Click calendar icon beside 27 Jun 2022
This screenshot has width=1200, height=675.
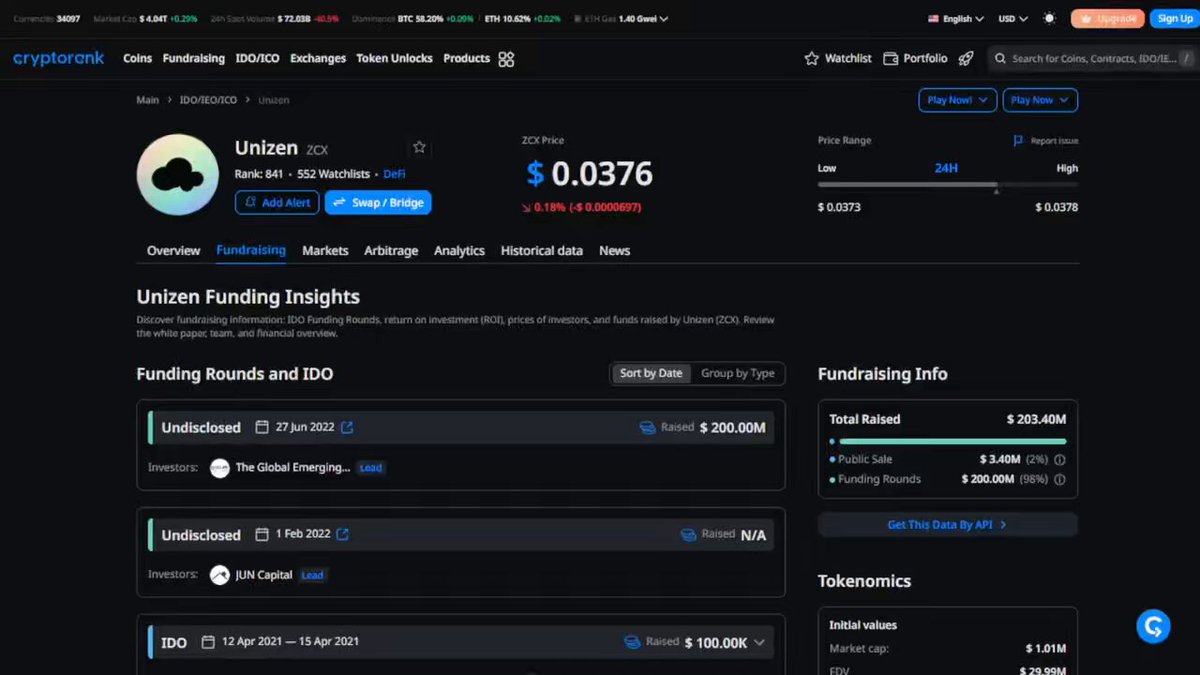262,427
